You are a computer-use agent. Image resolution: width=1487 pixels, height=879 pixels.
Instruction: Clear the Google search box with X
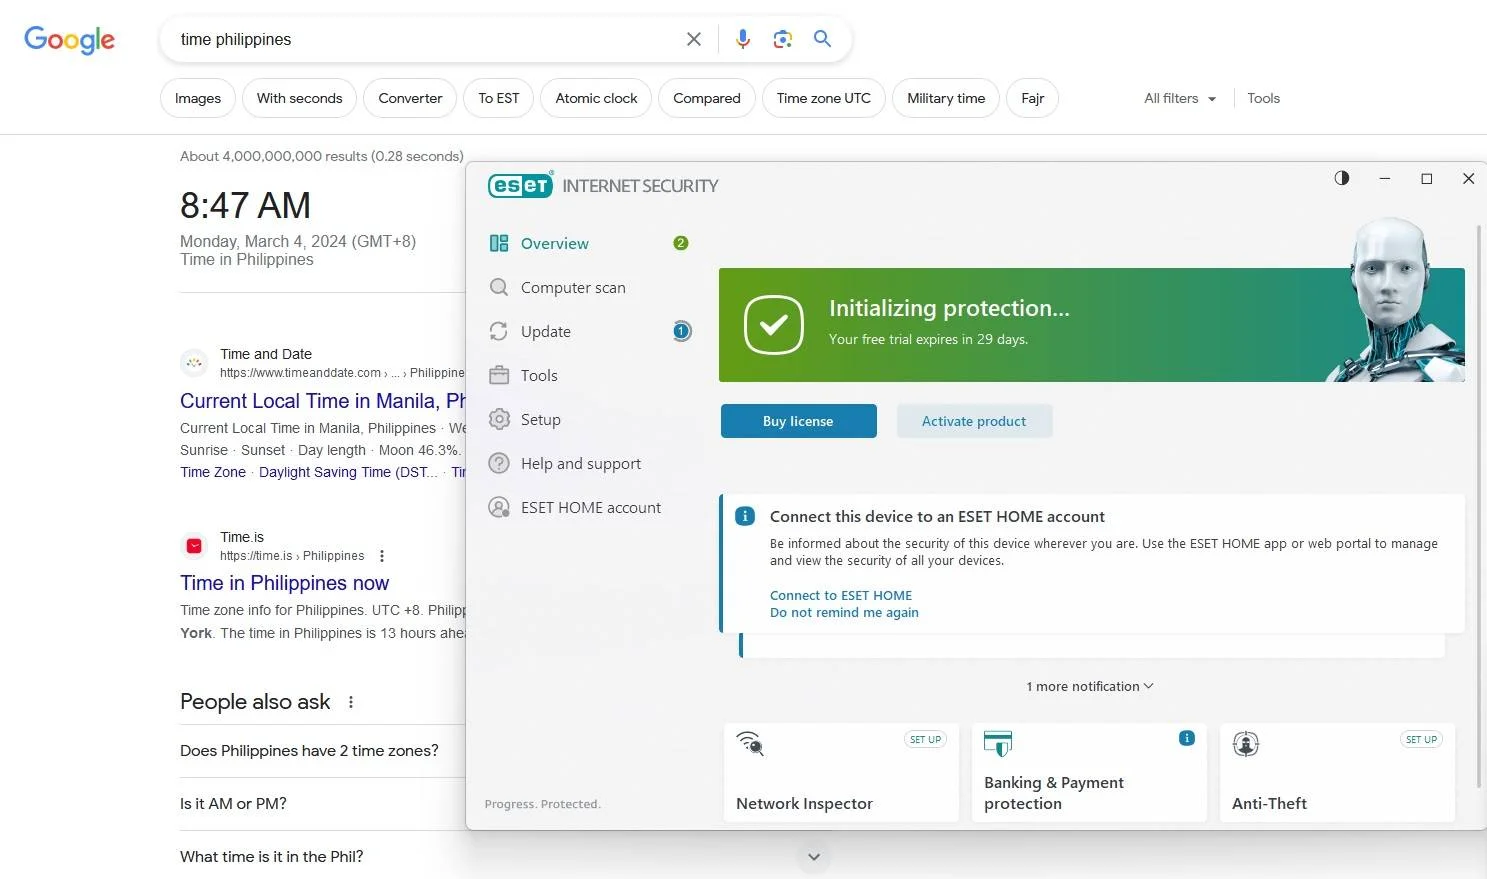[694, 39]
